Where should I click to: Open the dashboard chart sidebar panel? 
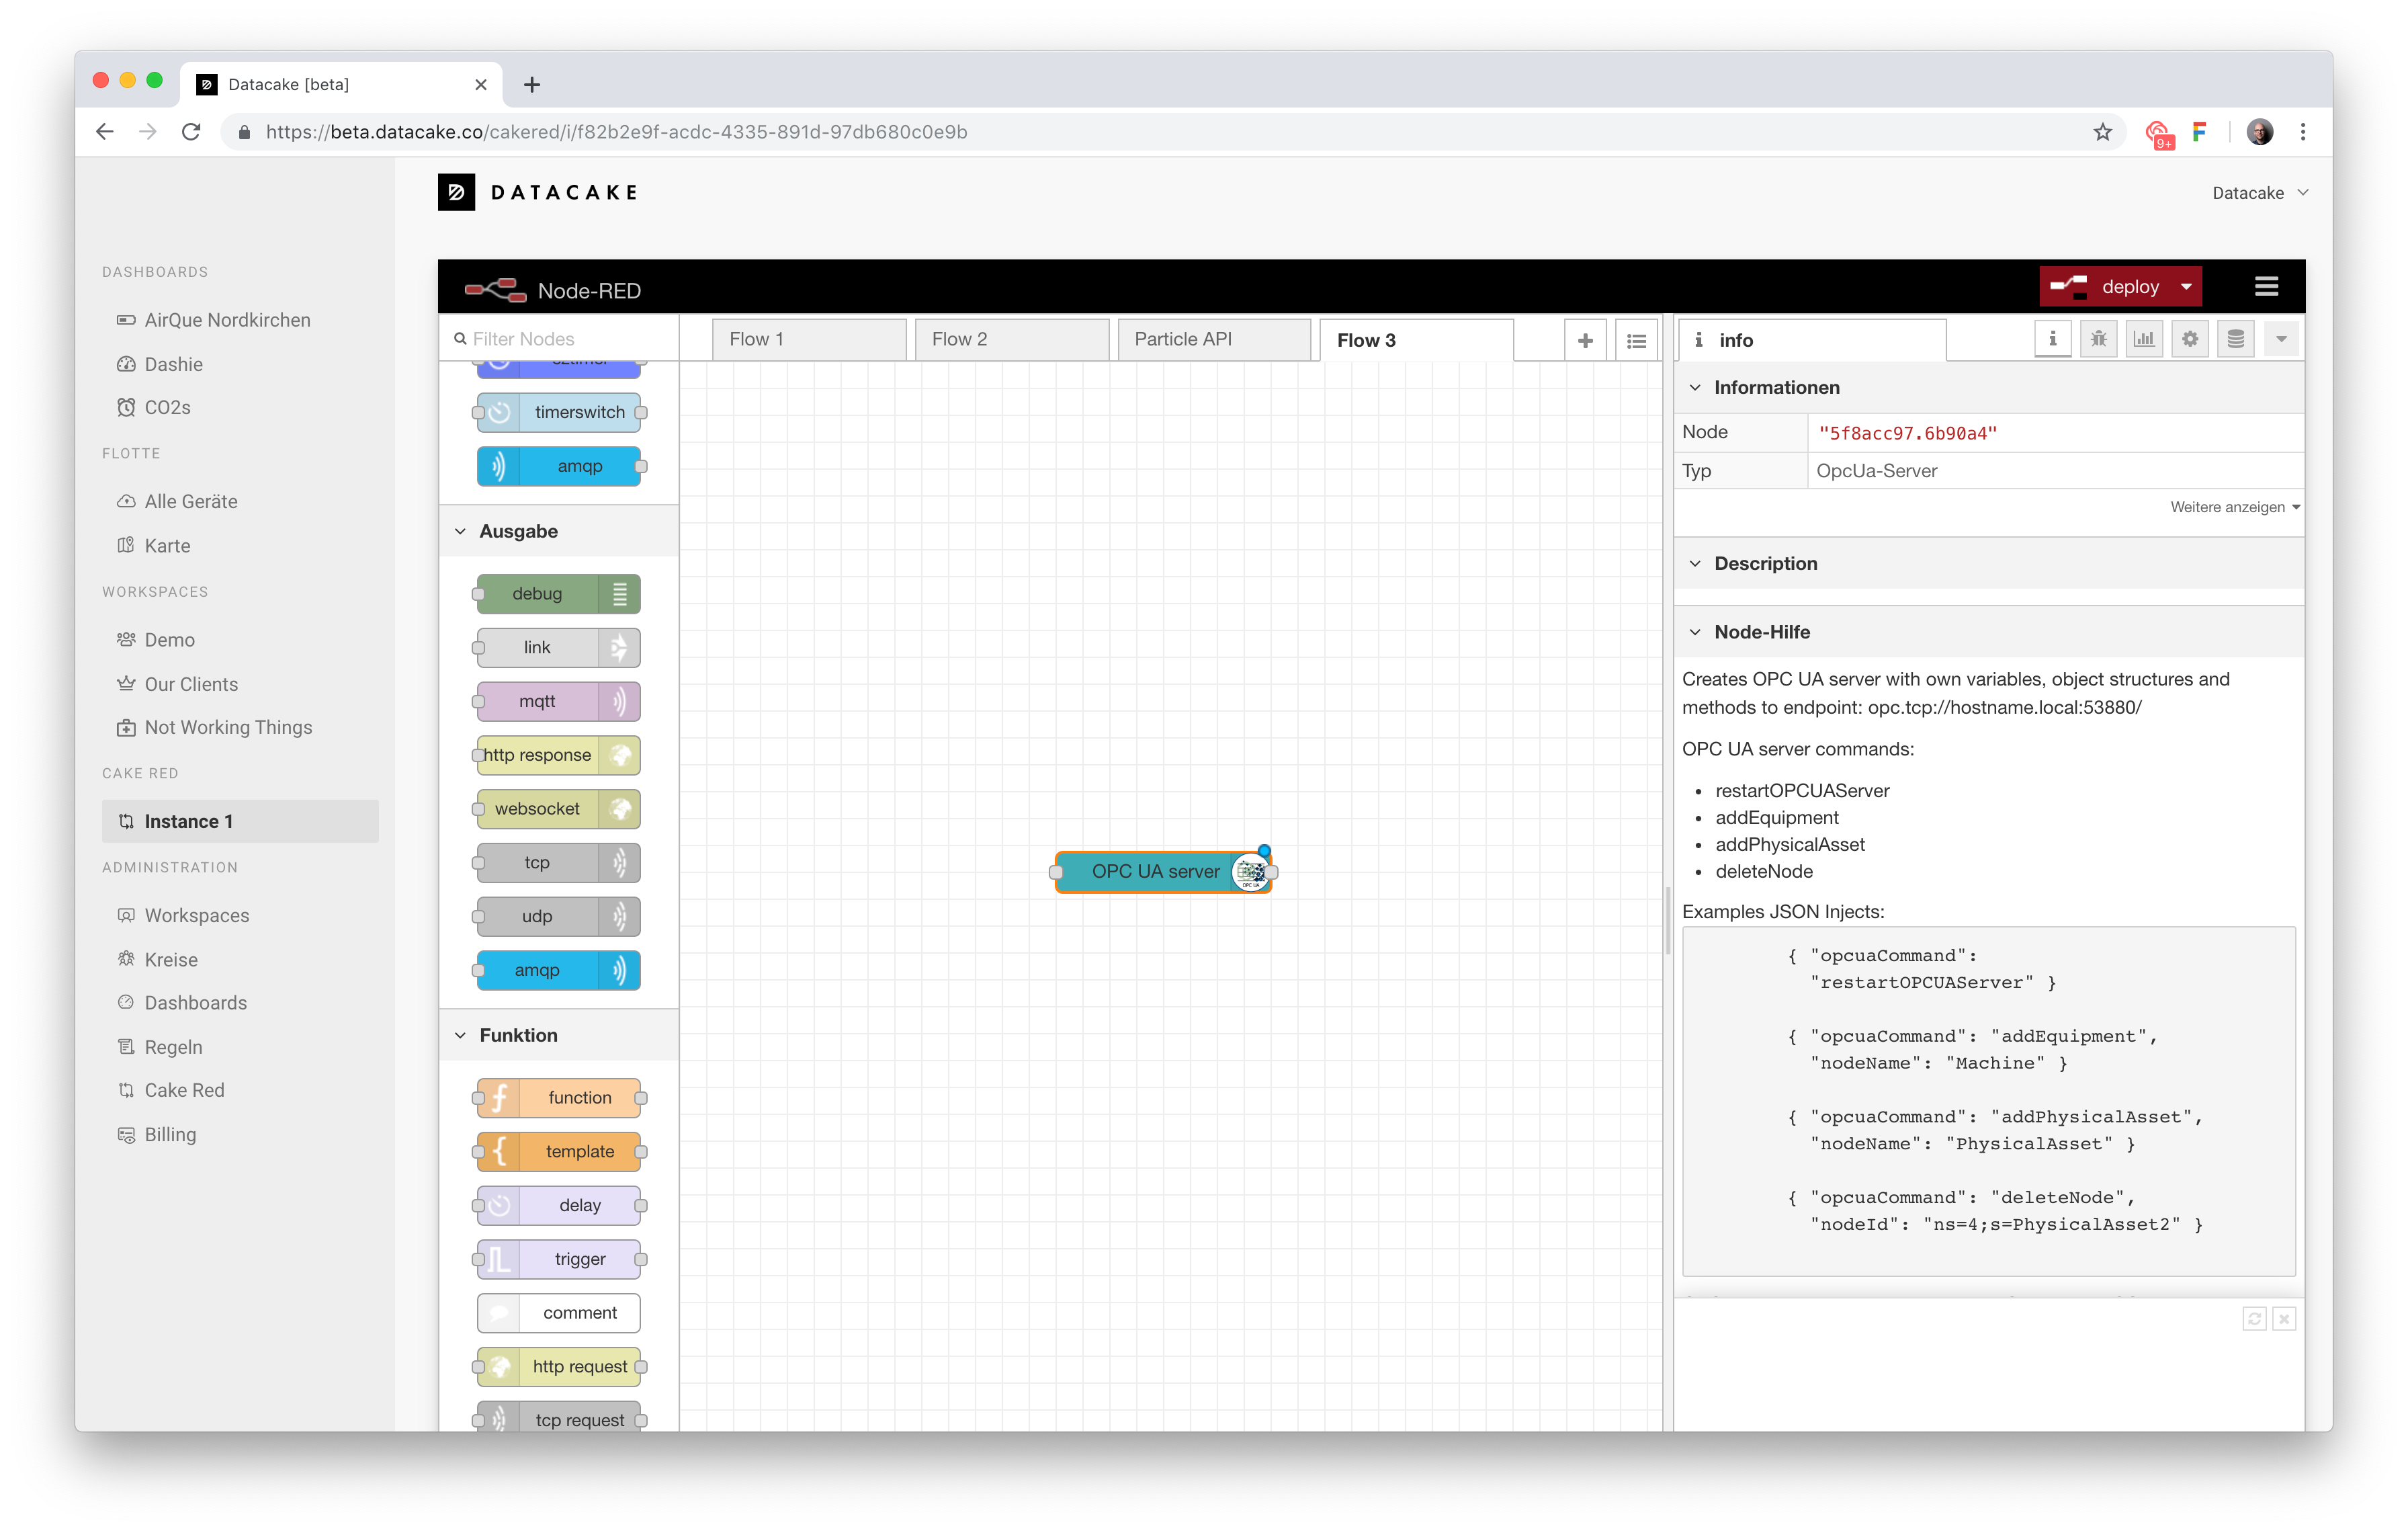(x=2144, y=338)
